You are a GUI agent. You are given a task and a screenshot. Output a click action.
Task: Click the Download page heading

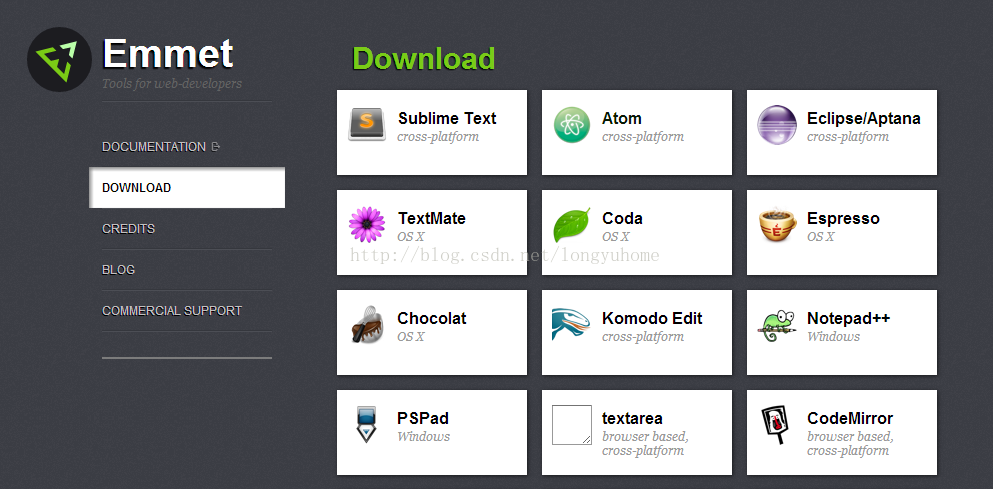[424, 58]
